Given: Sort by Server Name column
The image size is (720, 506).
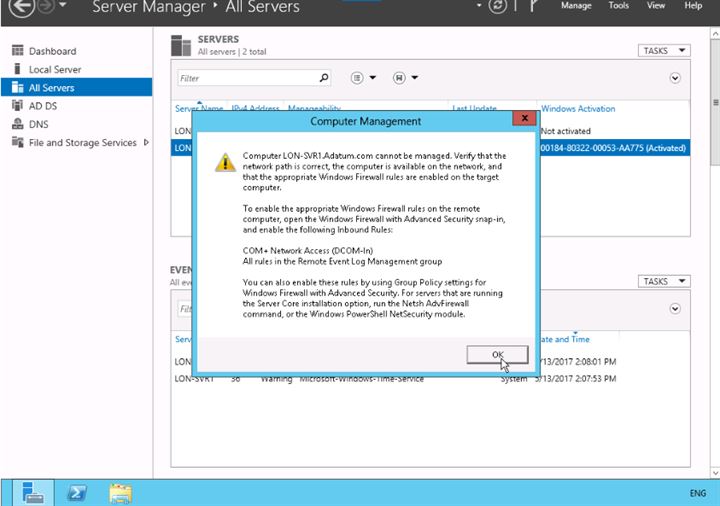Looking at the screenshot, I should click(198, 109).
